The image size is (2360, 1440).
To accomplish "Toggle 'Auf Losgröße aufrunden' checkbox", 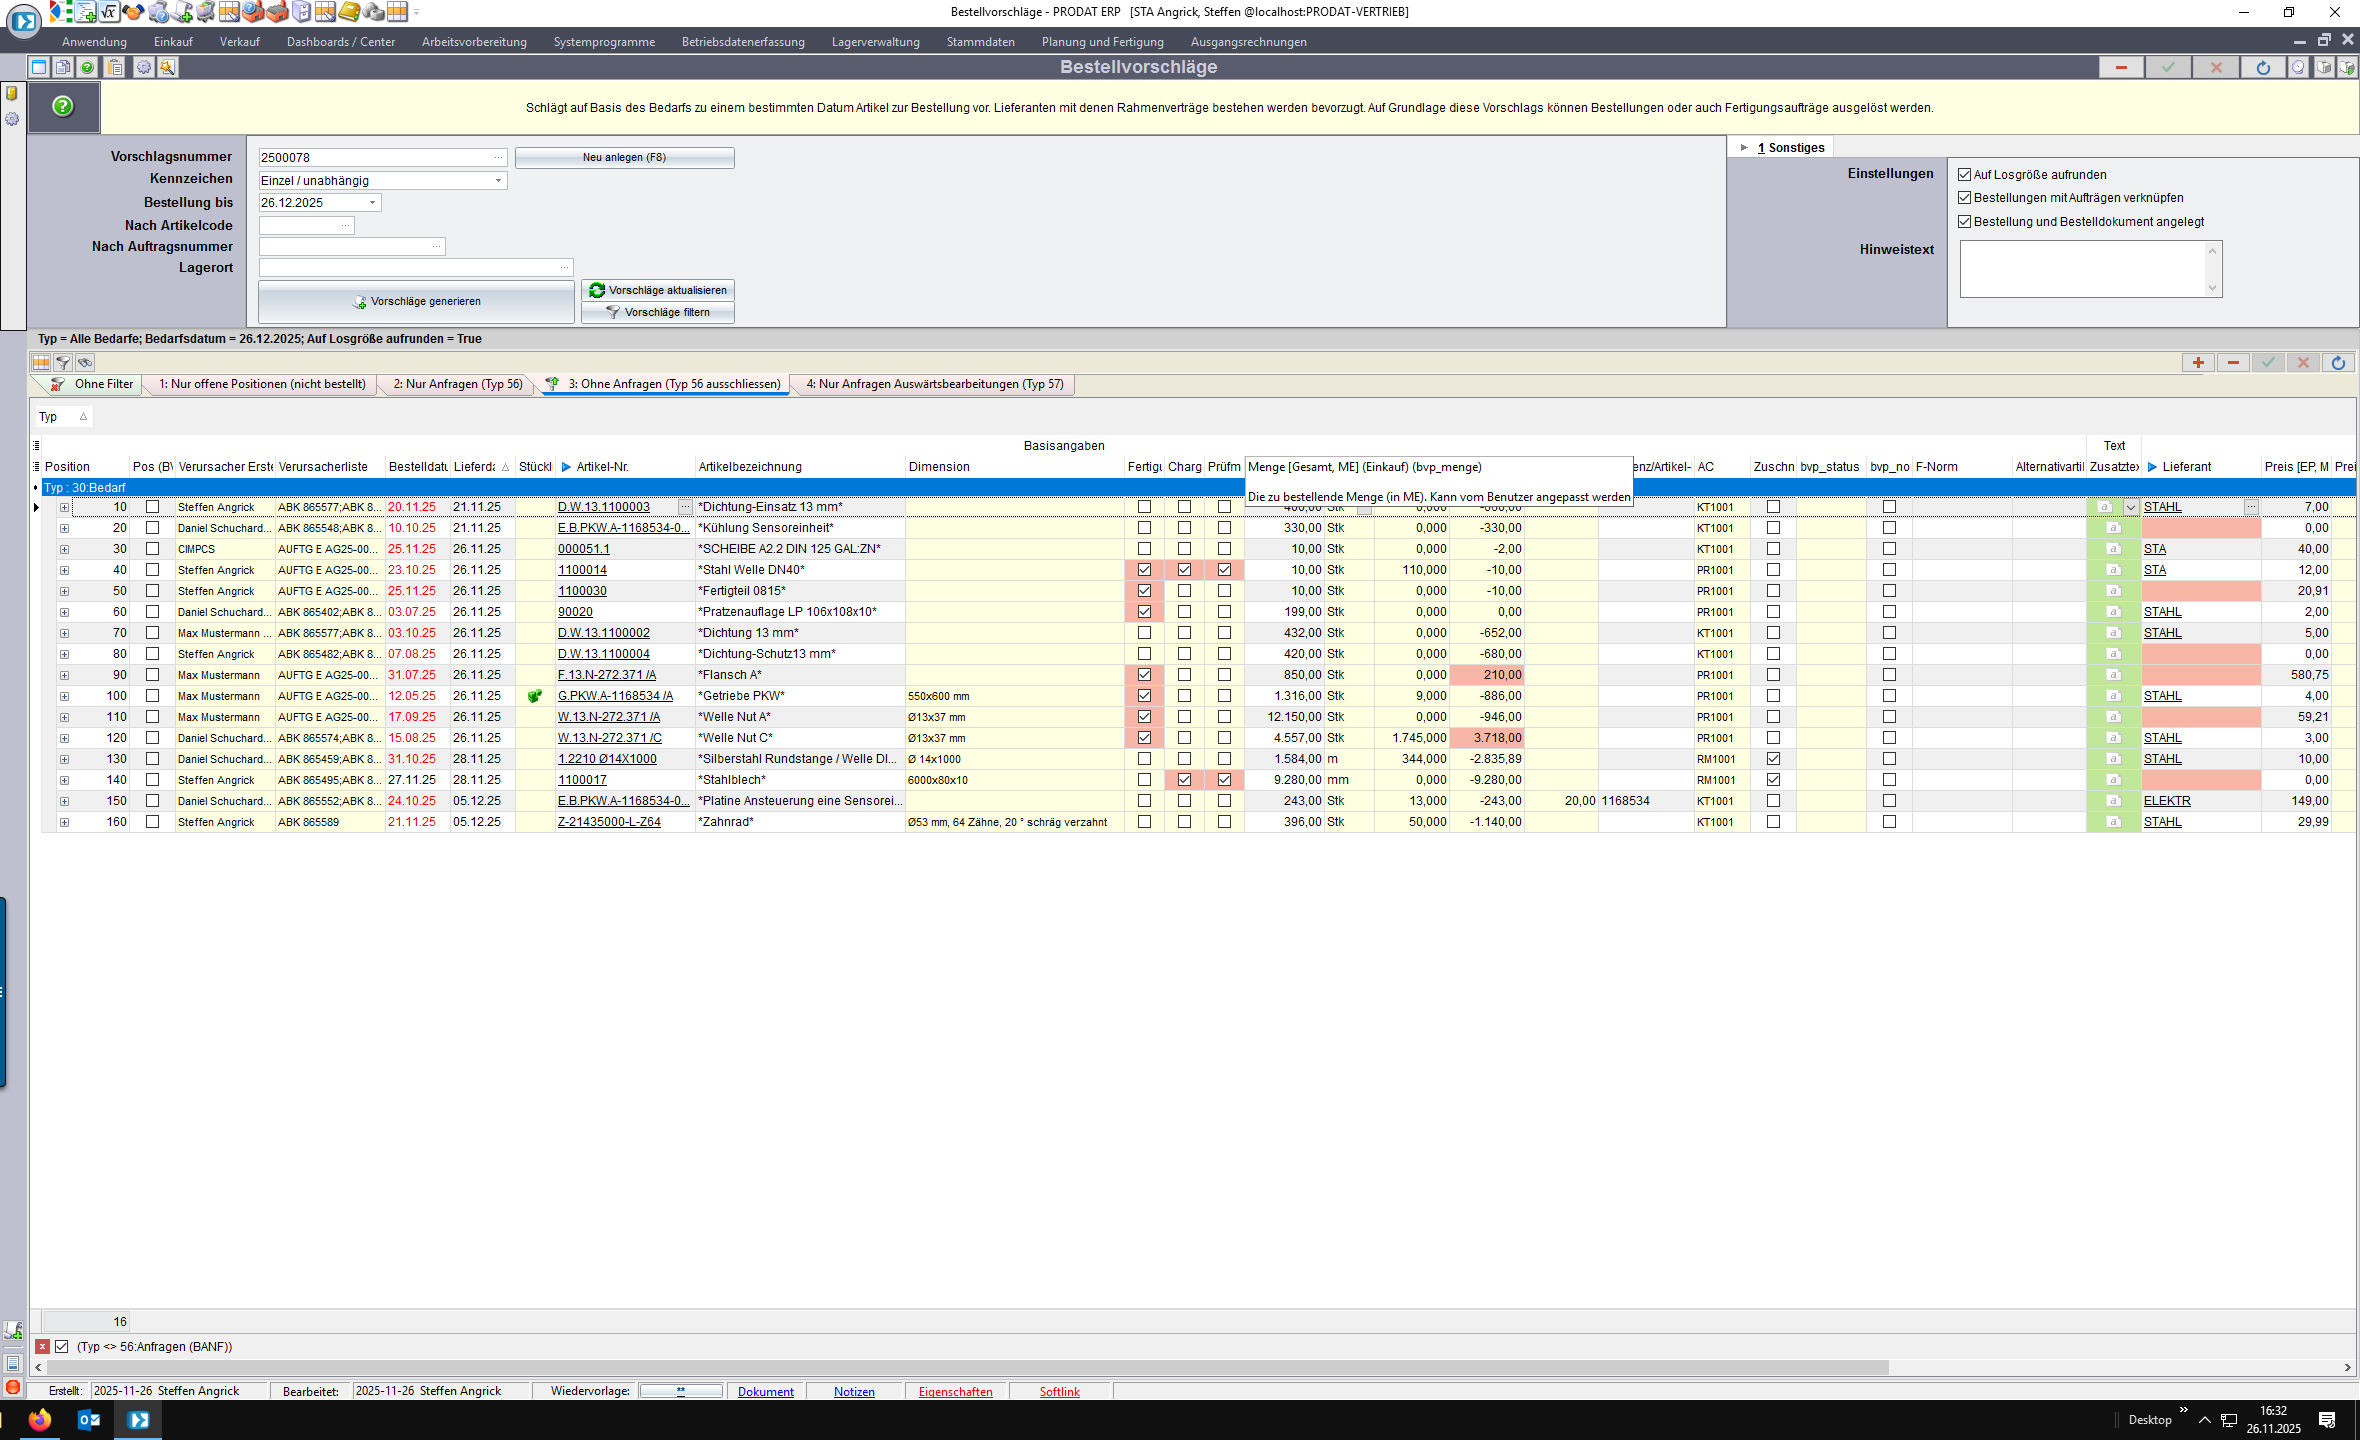I will (1964, 174).
